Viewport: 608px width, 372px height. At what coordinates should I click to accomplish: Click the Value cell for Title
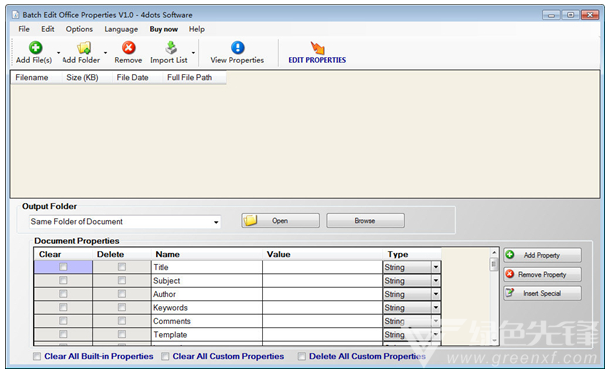pyautogui.click(x=322, y=267)
